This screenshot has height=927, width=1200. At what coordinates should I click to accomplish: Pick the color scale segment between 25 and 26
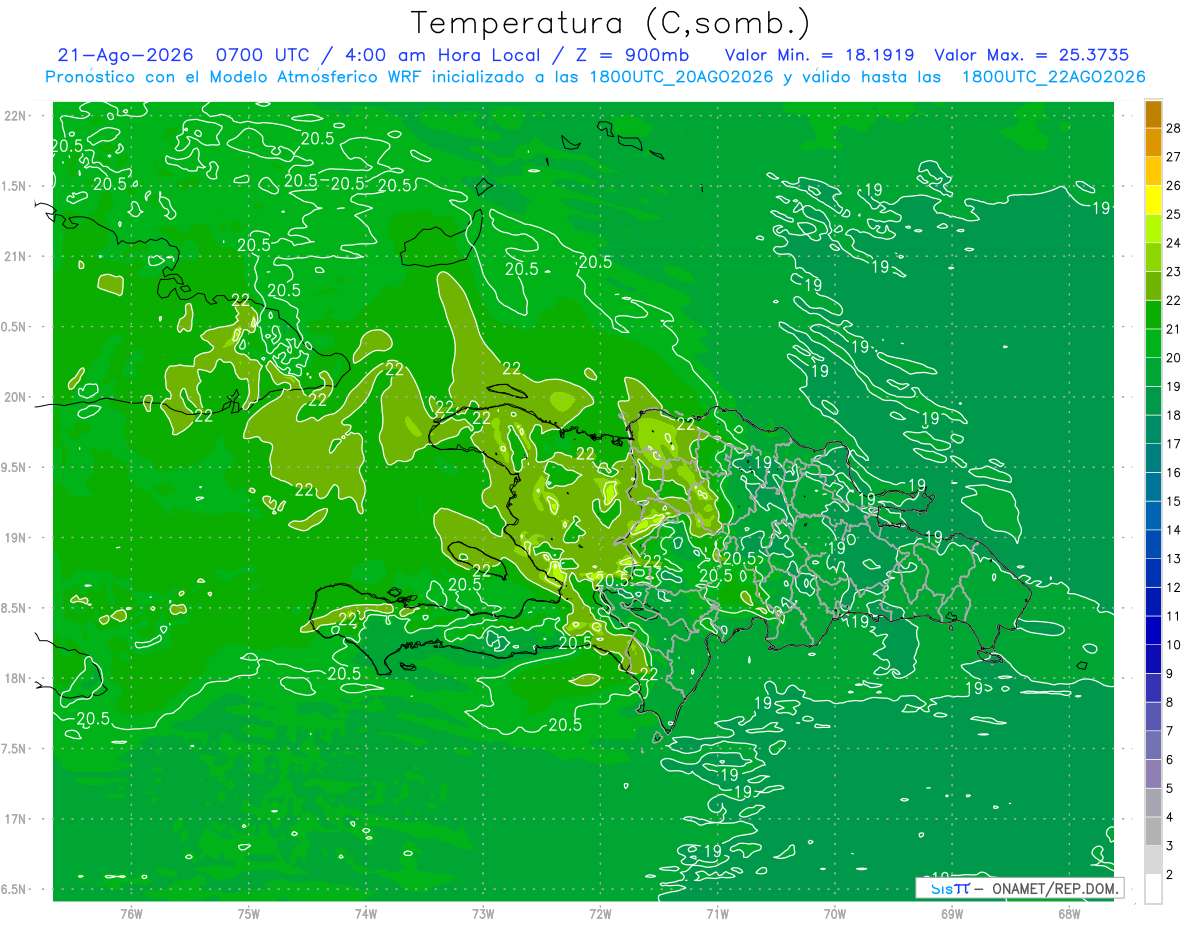coord(1153,199)
